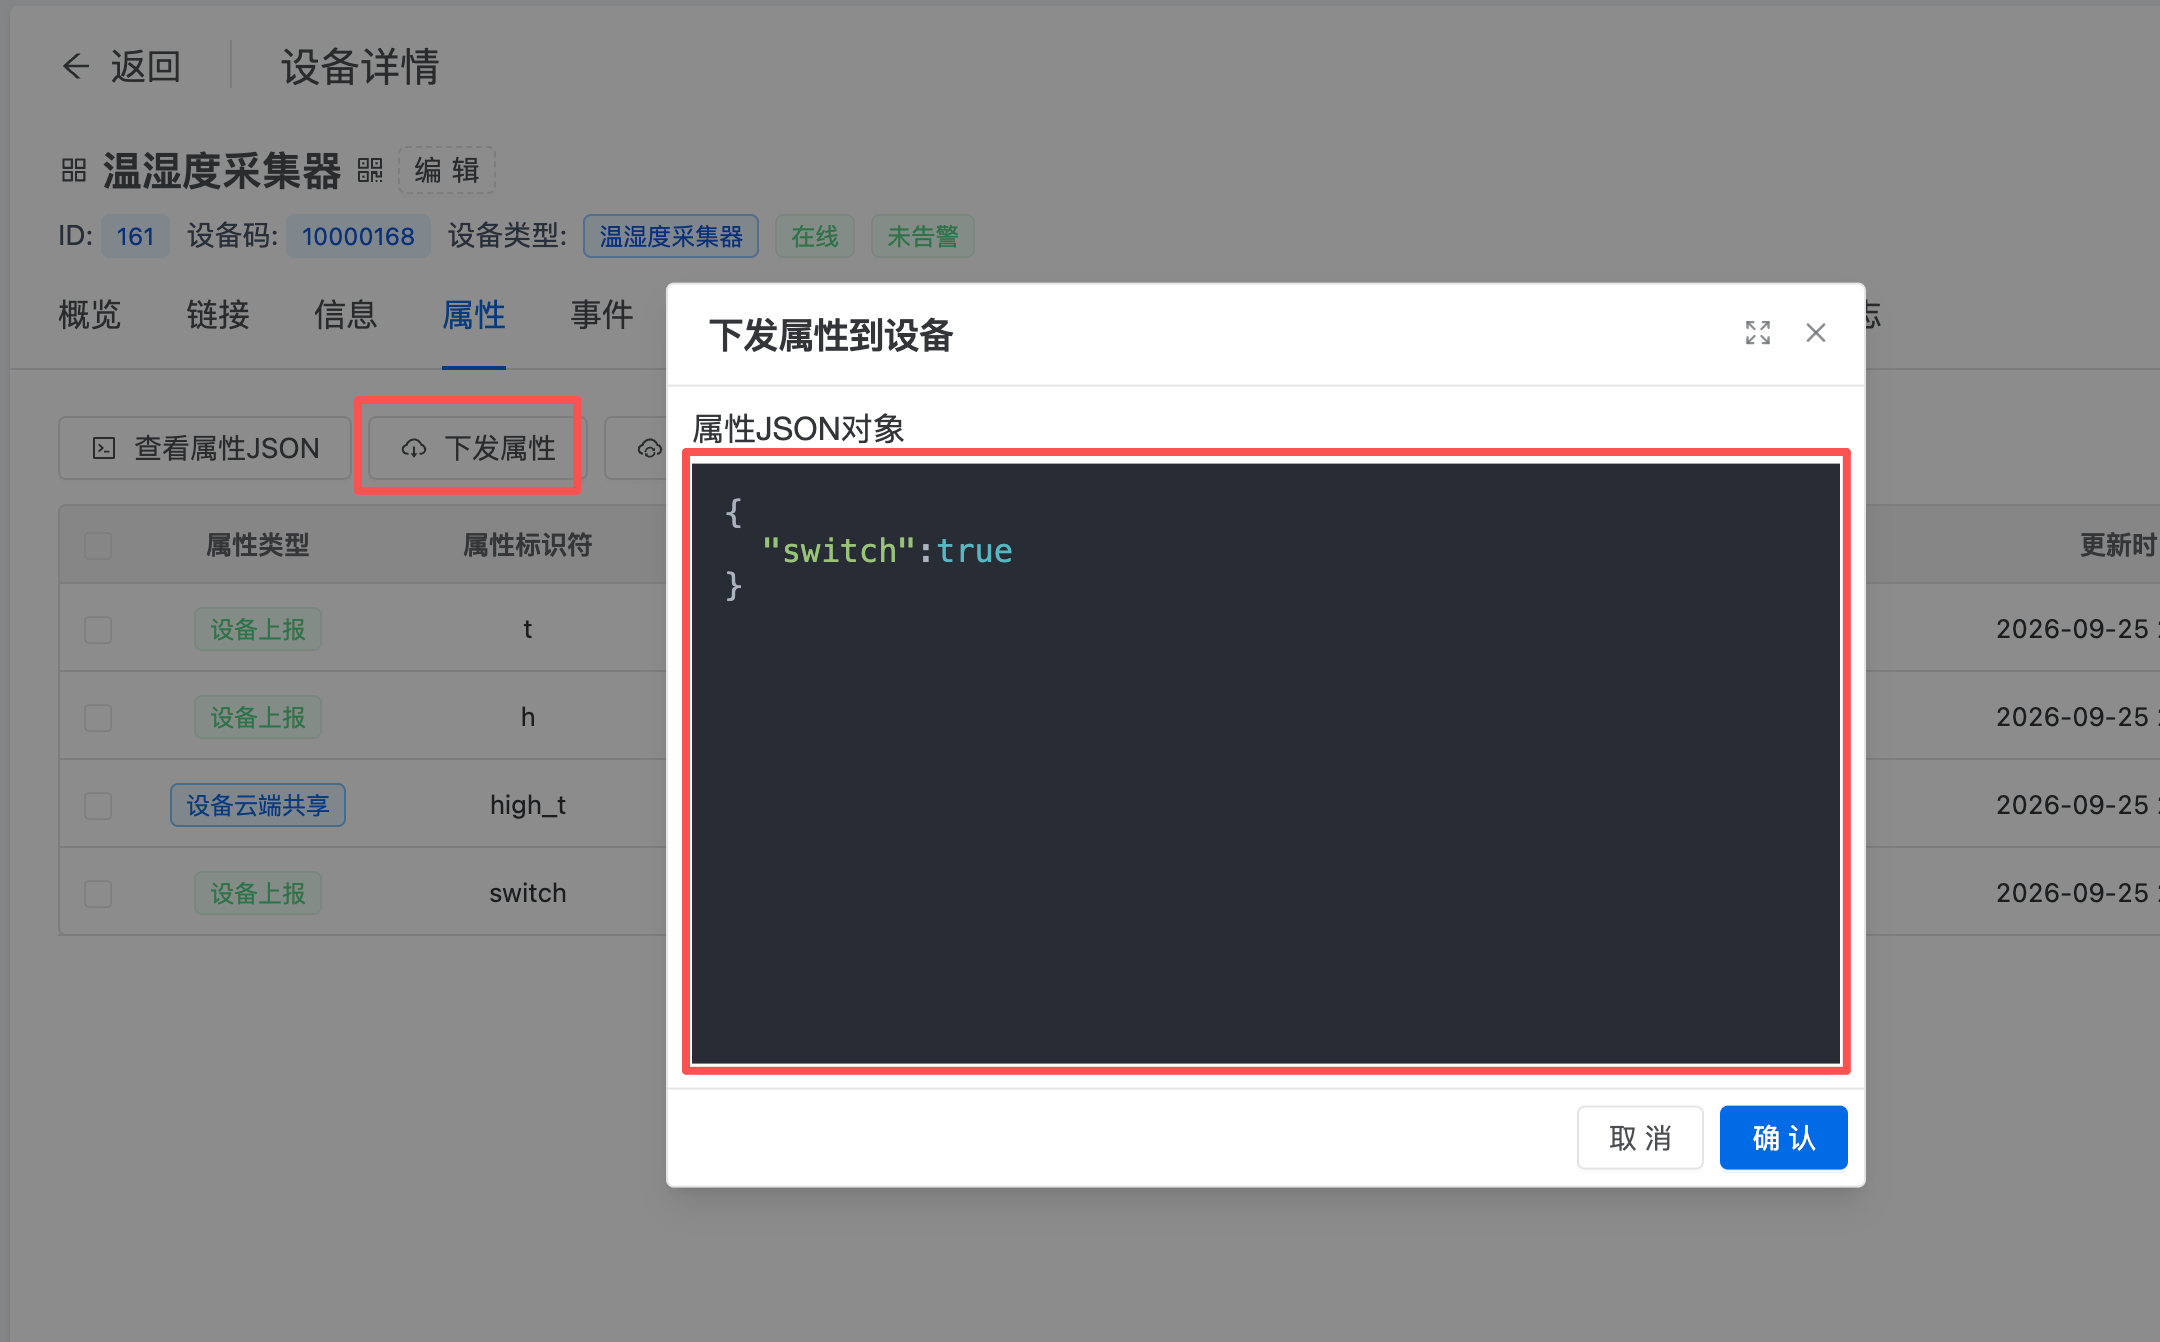Click the 查看属性JSON button
The width and height of the screenshot is (2160, 1342).
click(205, 448)
